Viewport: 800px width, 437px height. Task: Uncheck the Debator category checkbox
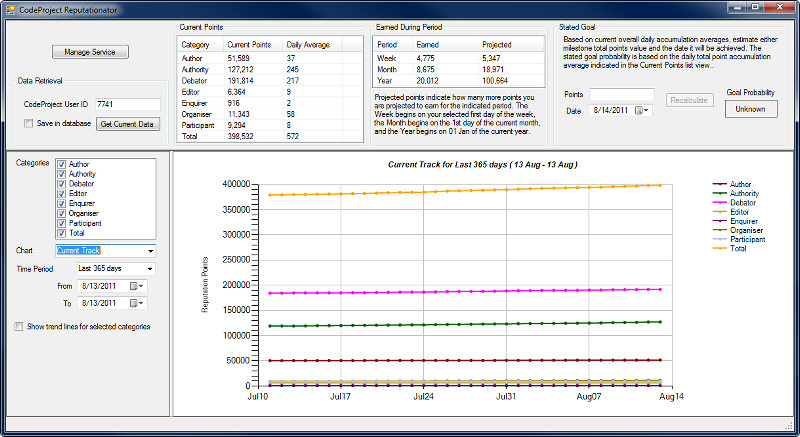[x=61, y=184]
